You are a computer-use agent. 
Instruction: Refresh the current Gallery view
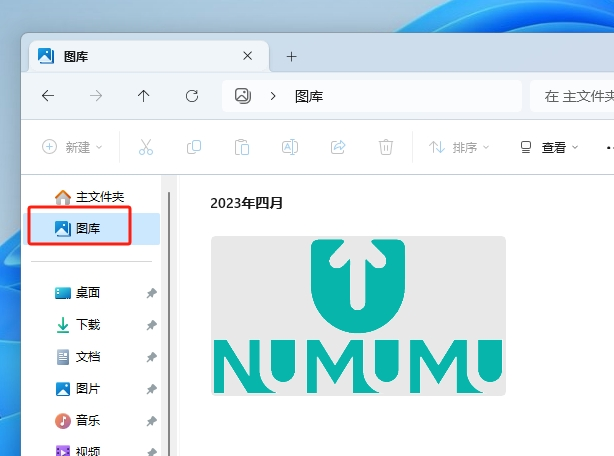click(x=192, y=96)
